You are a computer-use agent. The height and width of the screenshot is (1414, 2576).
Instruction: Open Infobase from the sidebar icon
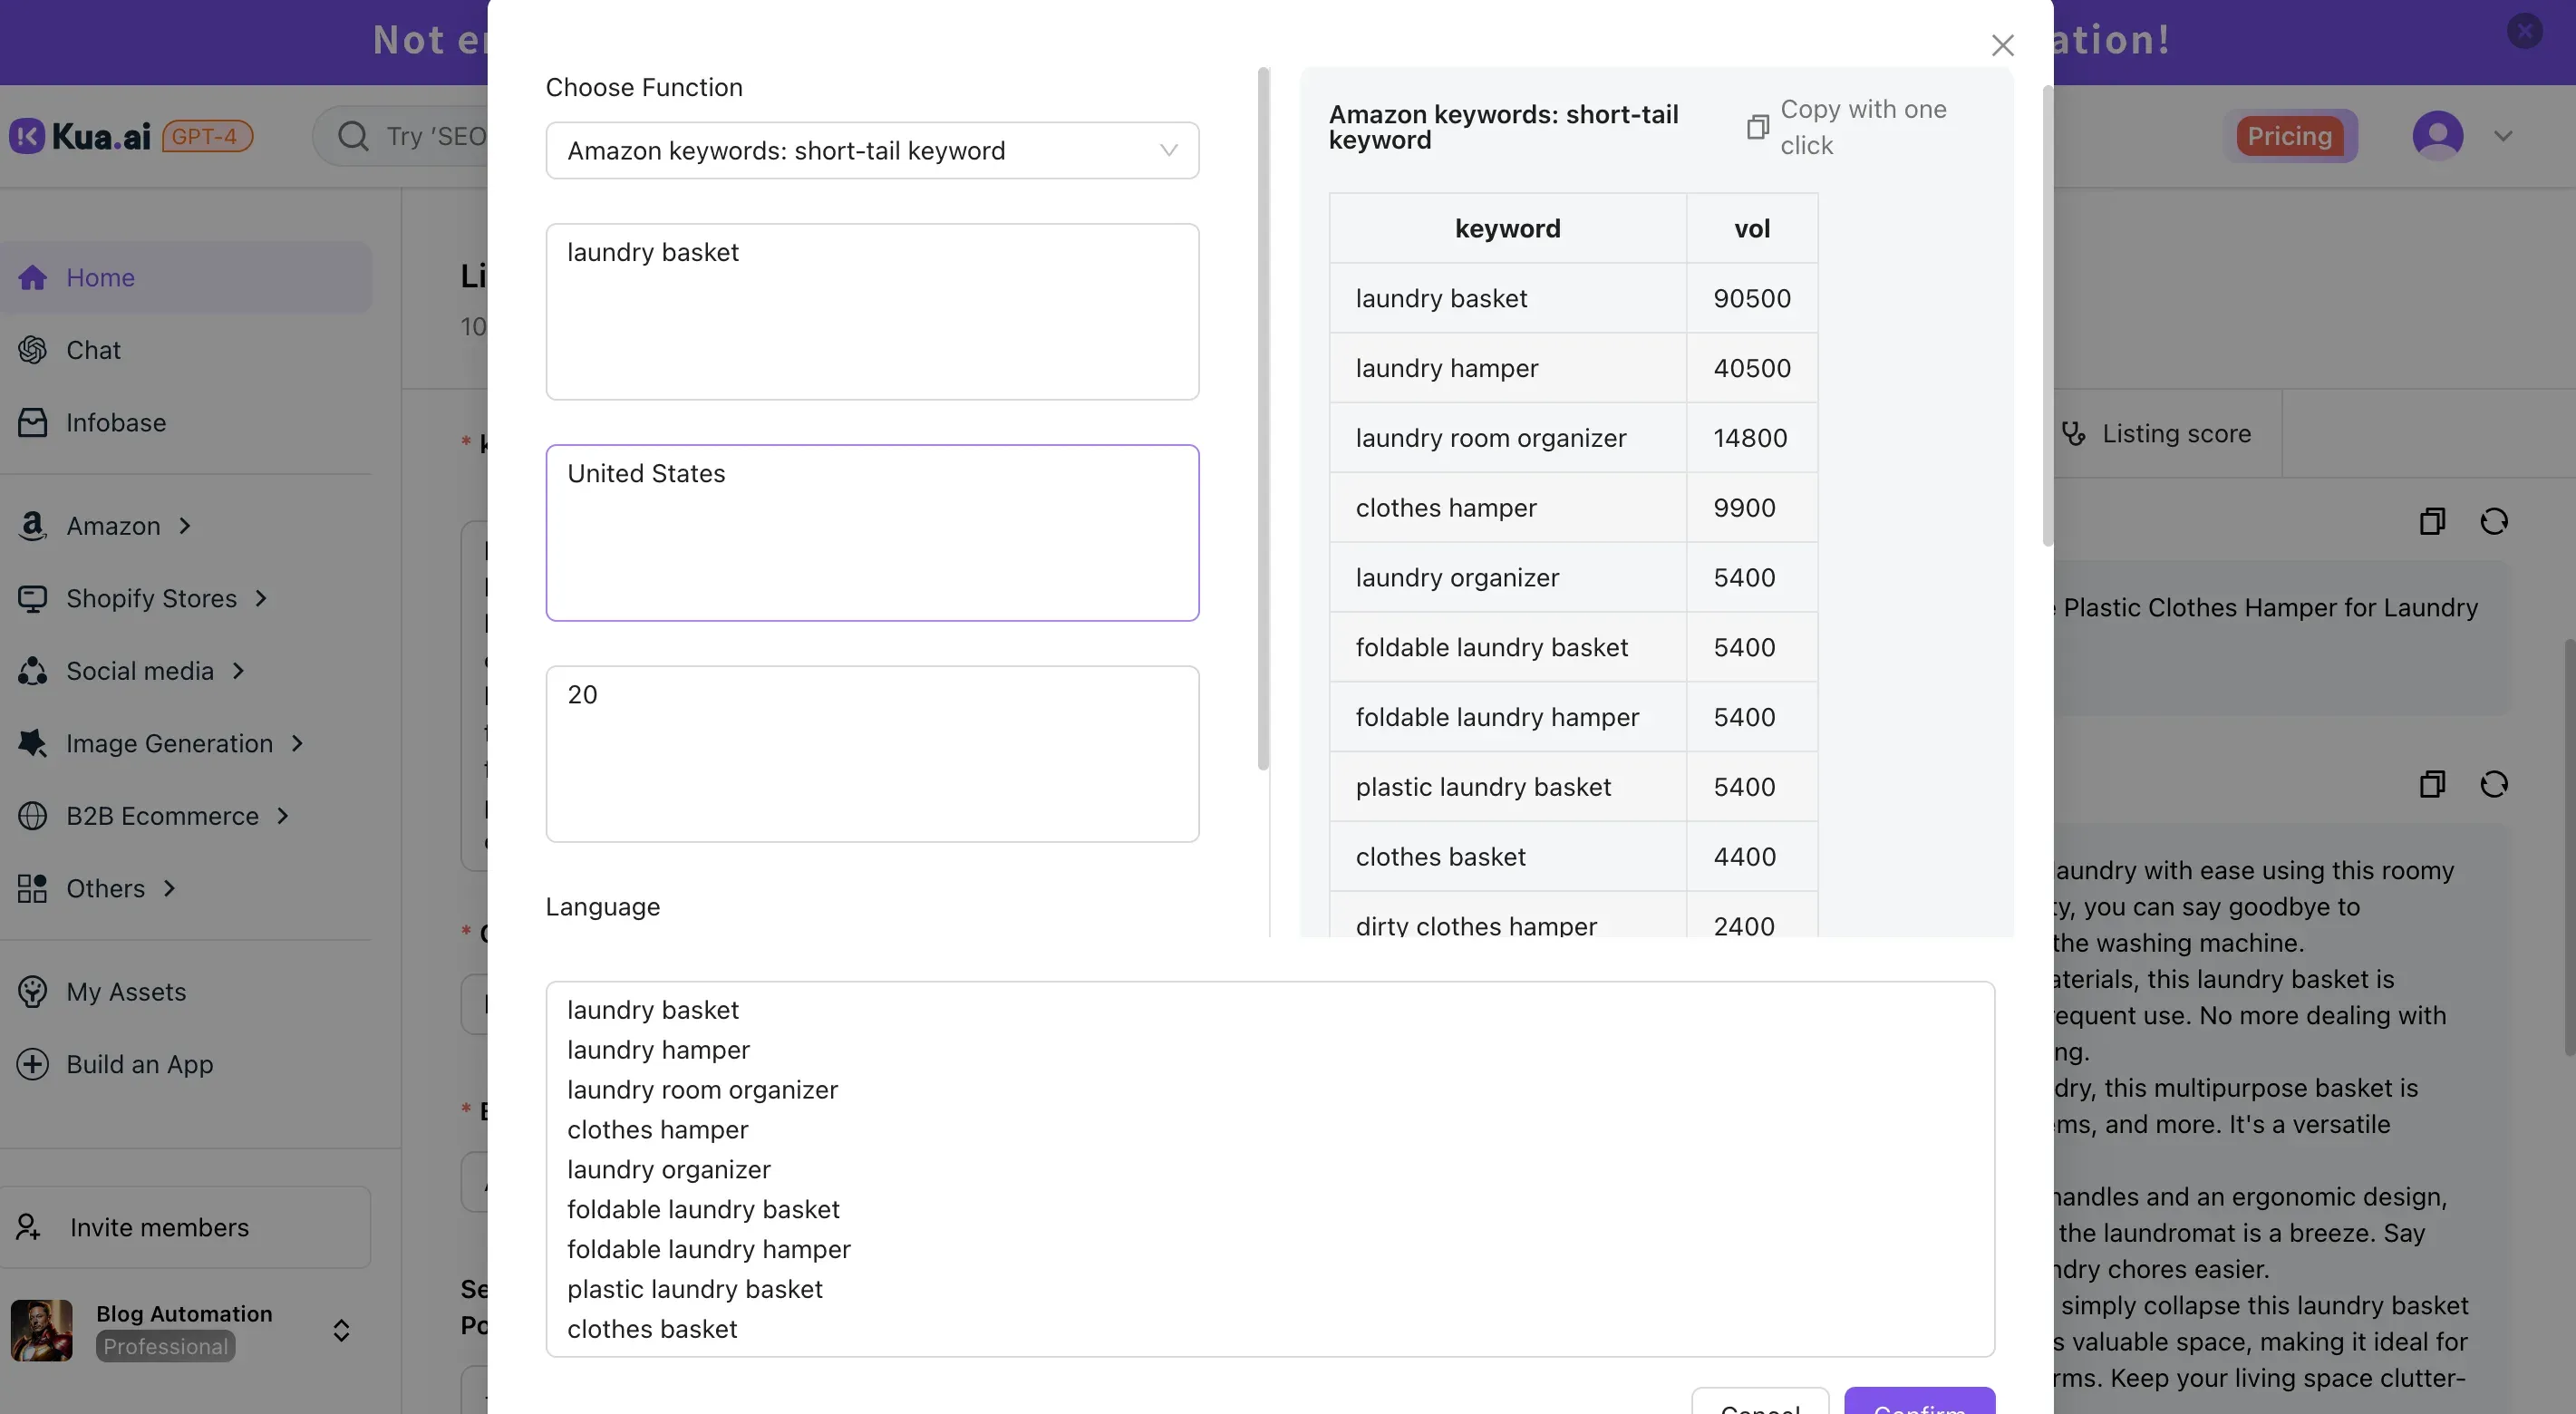point(33,422)
